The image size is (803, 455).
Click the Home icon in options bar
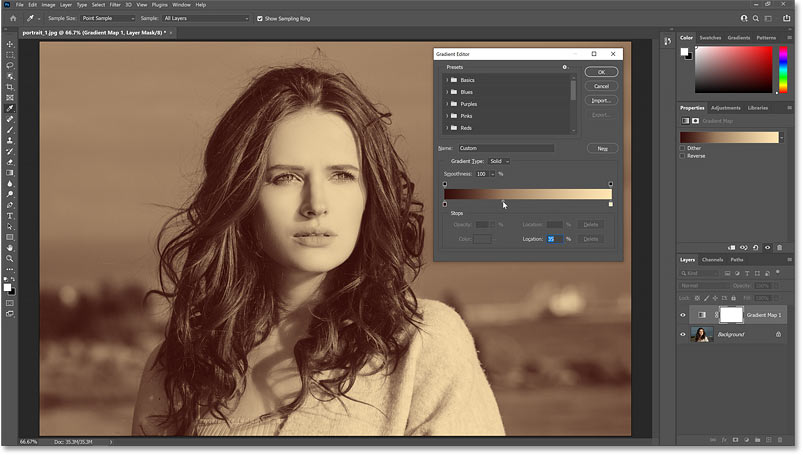click(13, 18)
